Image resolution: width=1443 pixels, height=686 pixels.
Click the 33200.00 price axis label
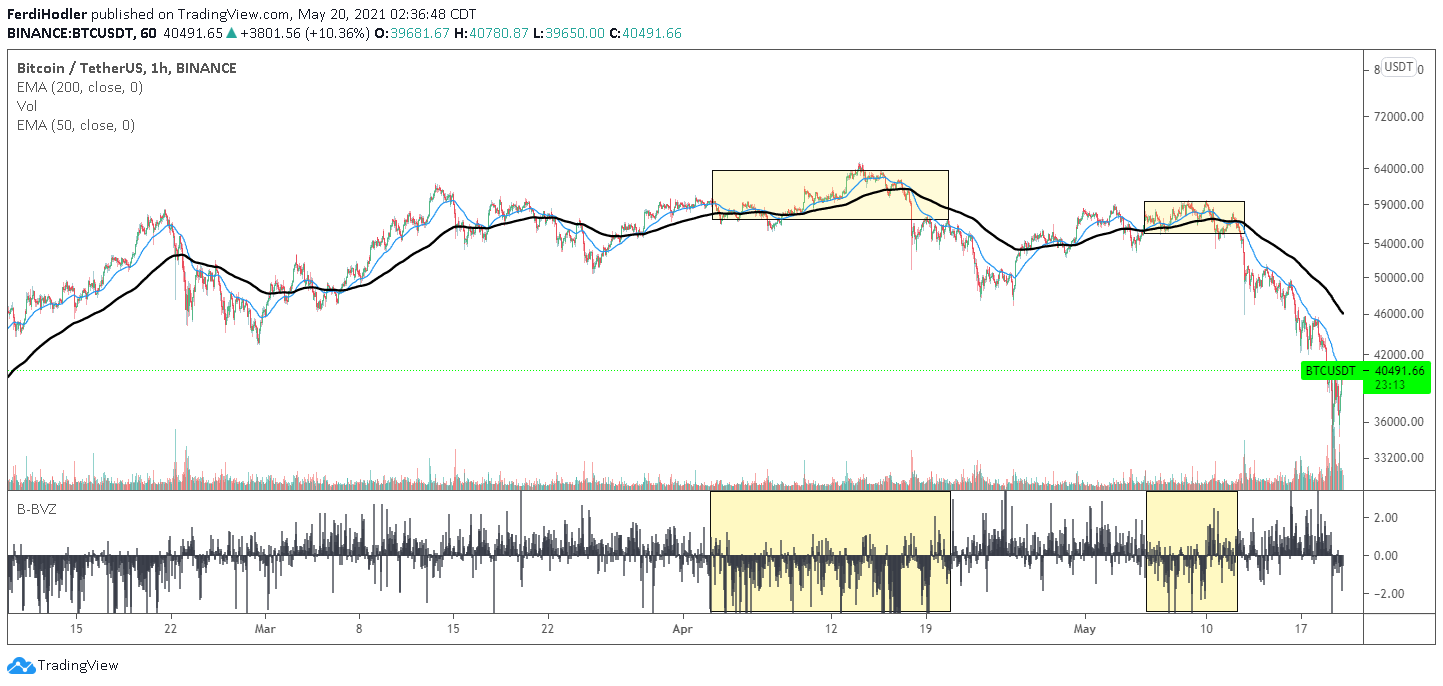coord(1398,458)
